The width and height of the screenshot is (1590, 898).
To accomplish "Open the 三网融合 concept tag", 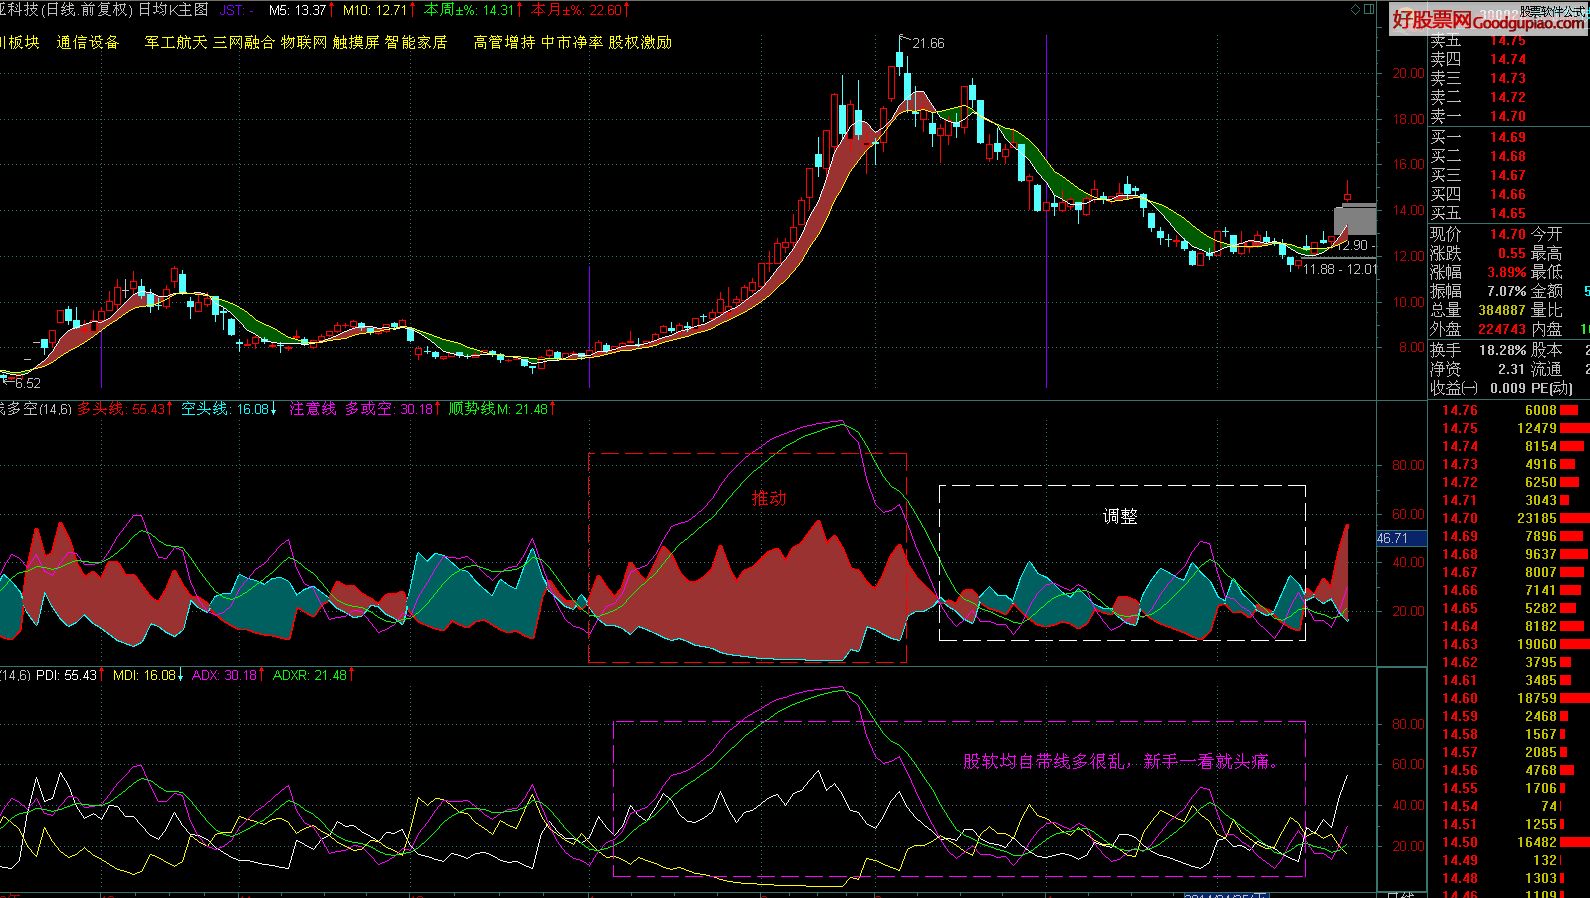I will coord(244,42).
